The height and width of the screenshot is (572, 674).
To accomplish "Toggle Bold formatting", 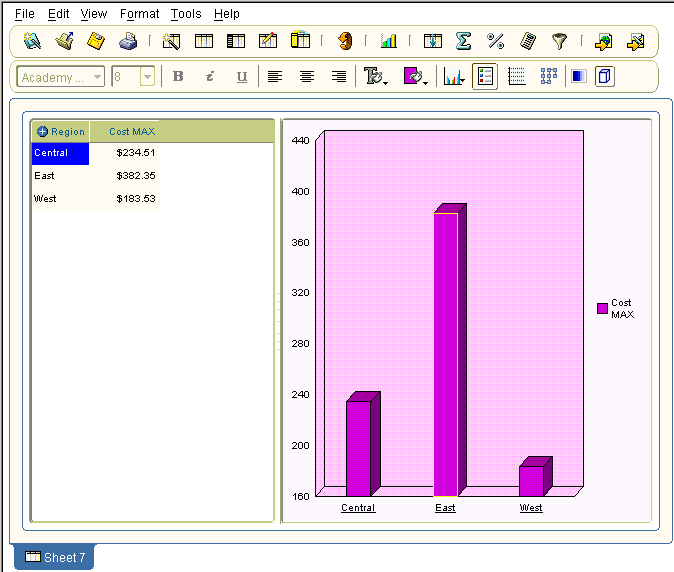I will [x=178, y=77].
